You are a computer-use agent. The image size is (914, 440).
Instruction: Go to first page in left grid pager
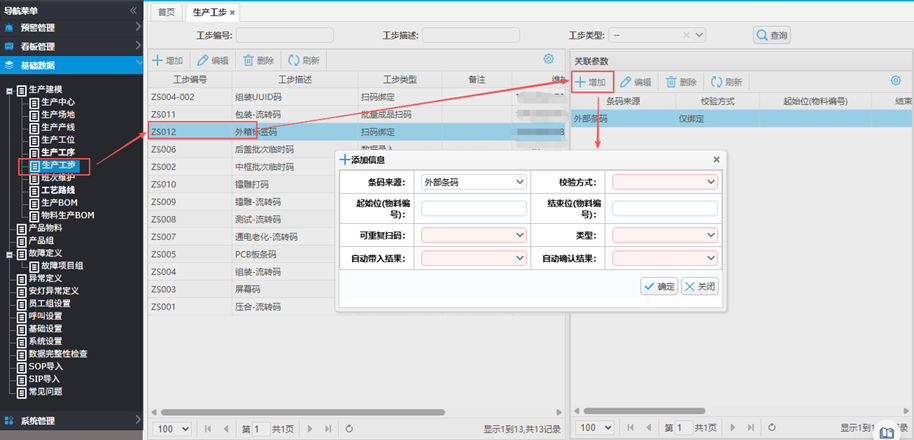pos(208,428)
